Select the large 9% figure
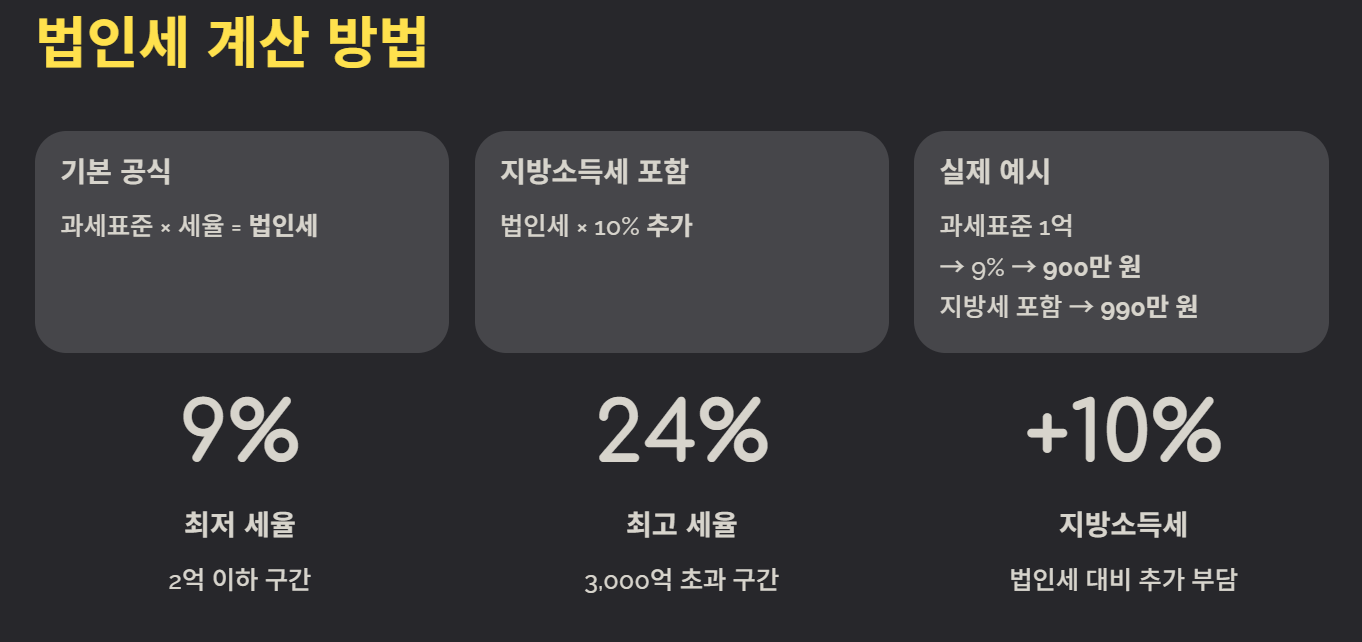 [x=240, y=430]
